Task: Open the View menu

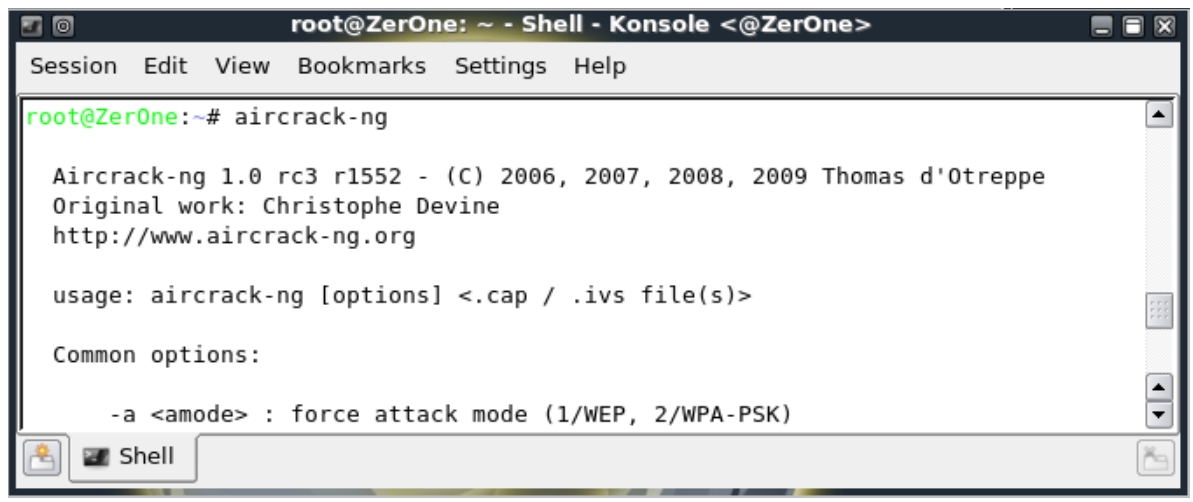Action: coord(242,66)
